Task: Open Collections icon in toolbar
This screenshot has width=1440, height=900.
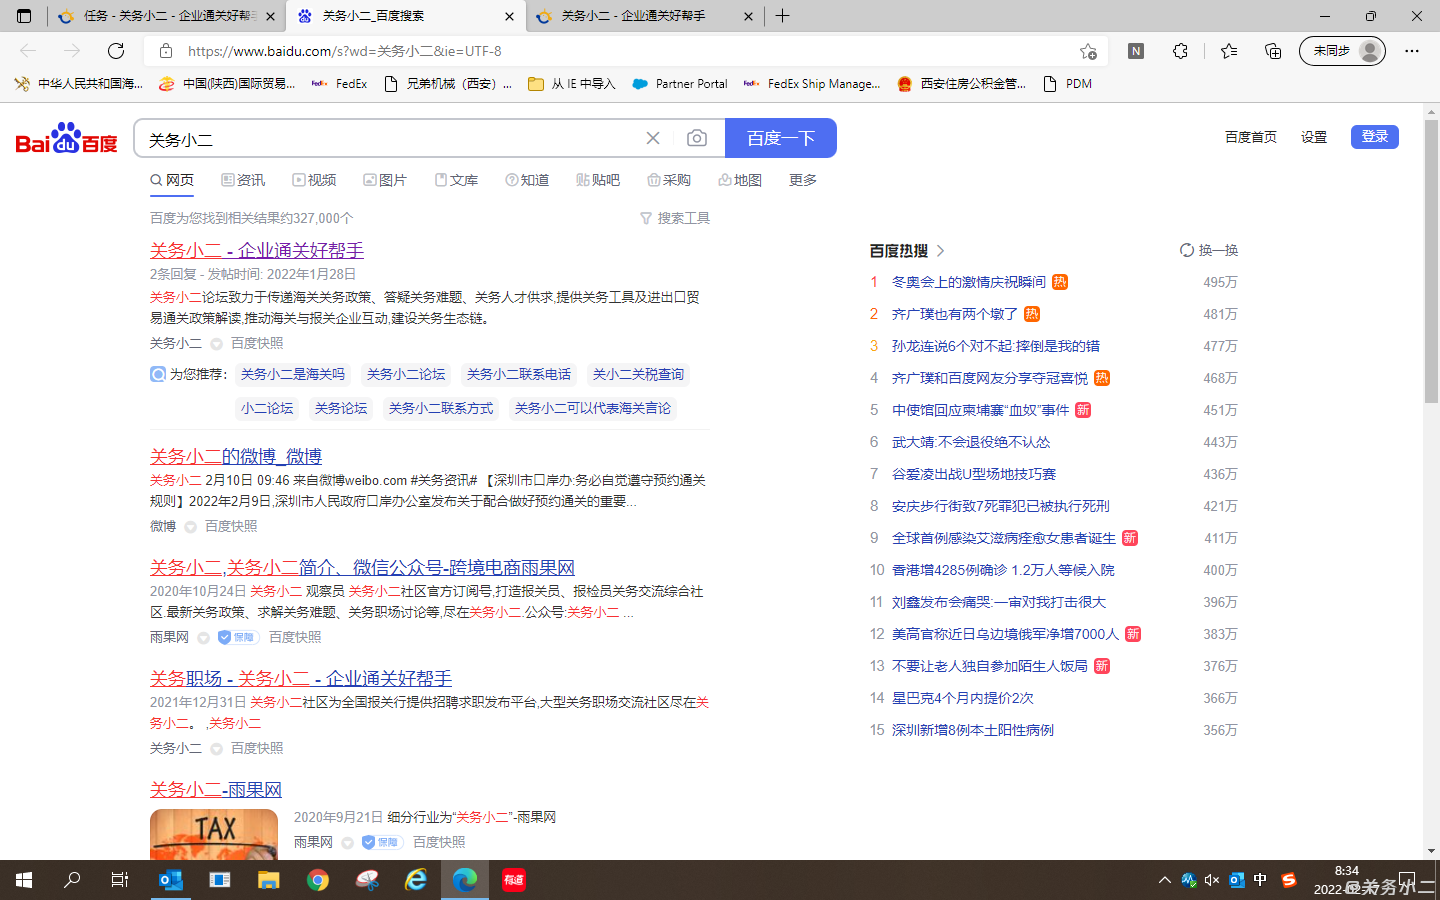Action: point(1273,51)
